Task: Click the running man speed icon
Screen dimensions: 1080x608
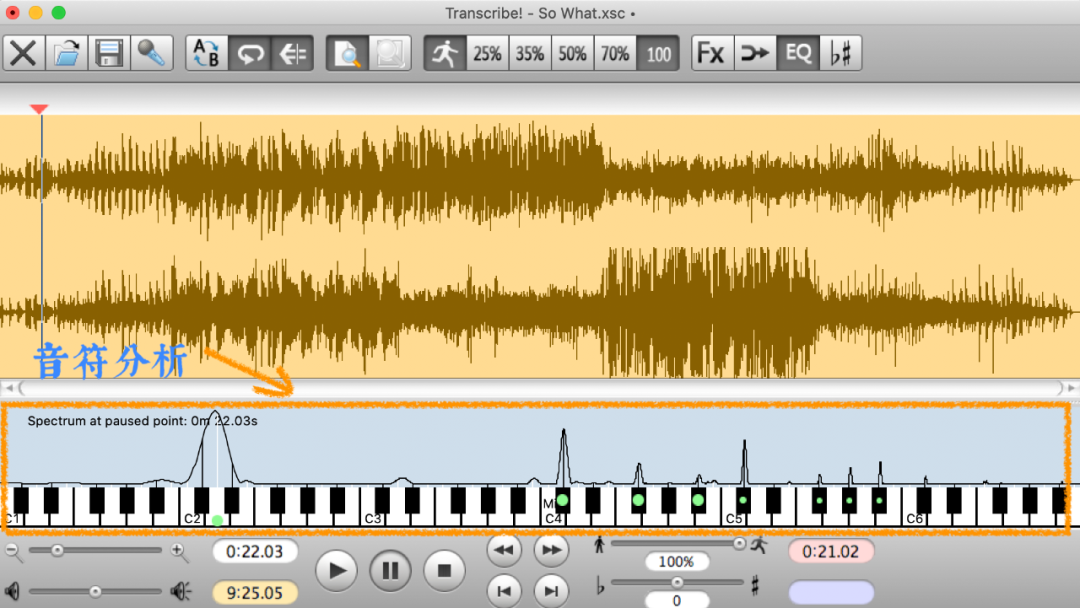Action: (x=445, y=53)
